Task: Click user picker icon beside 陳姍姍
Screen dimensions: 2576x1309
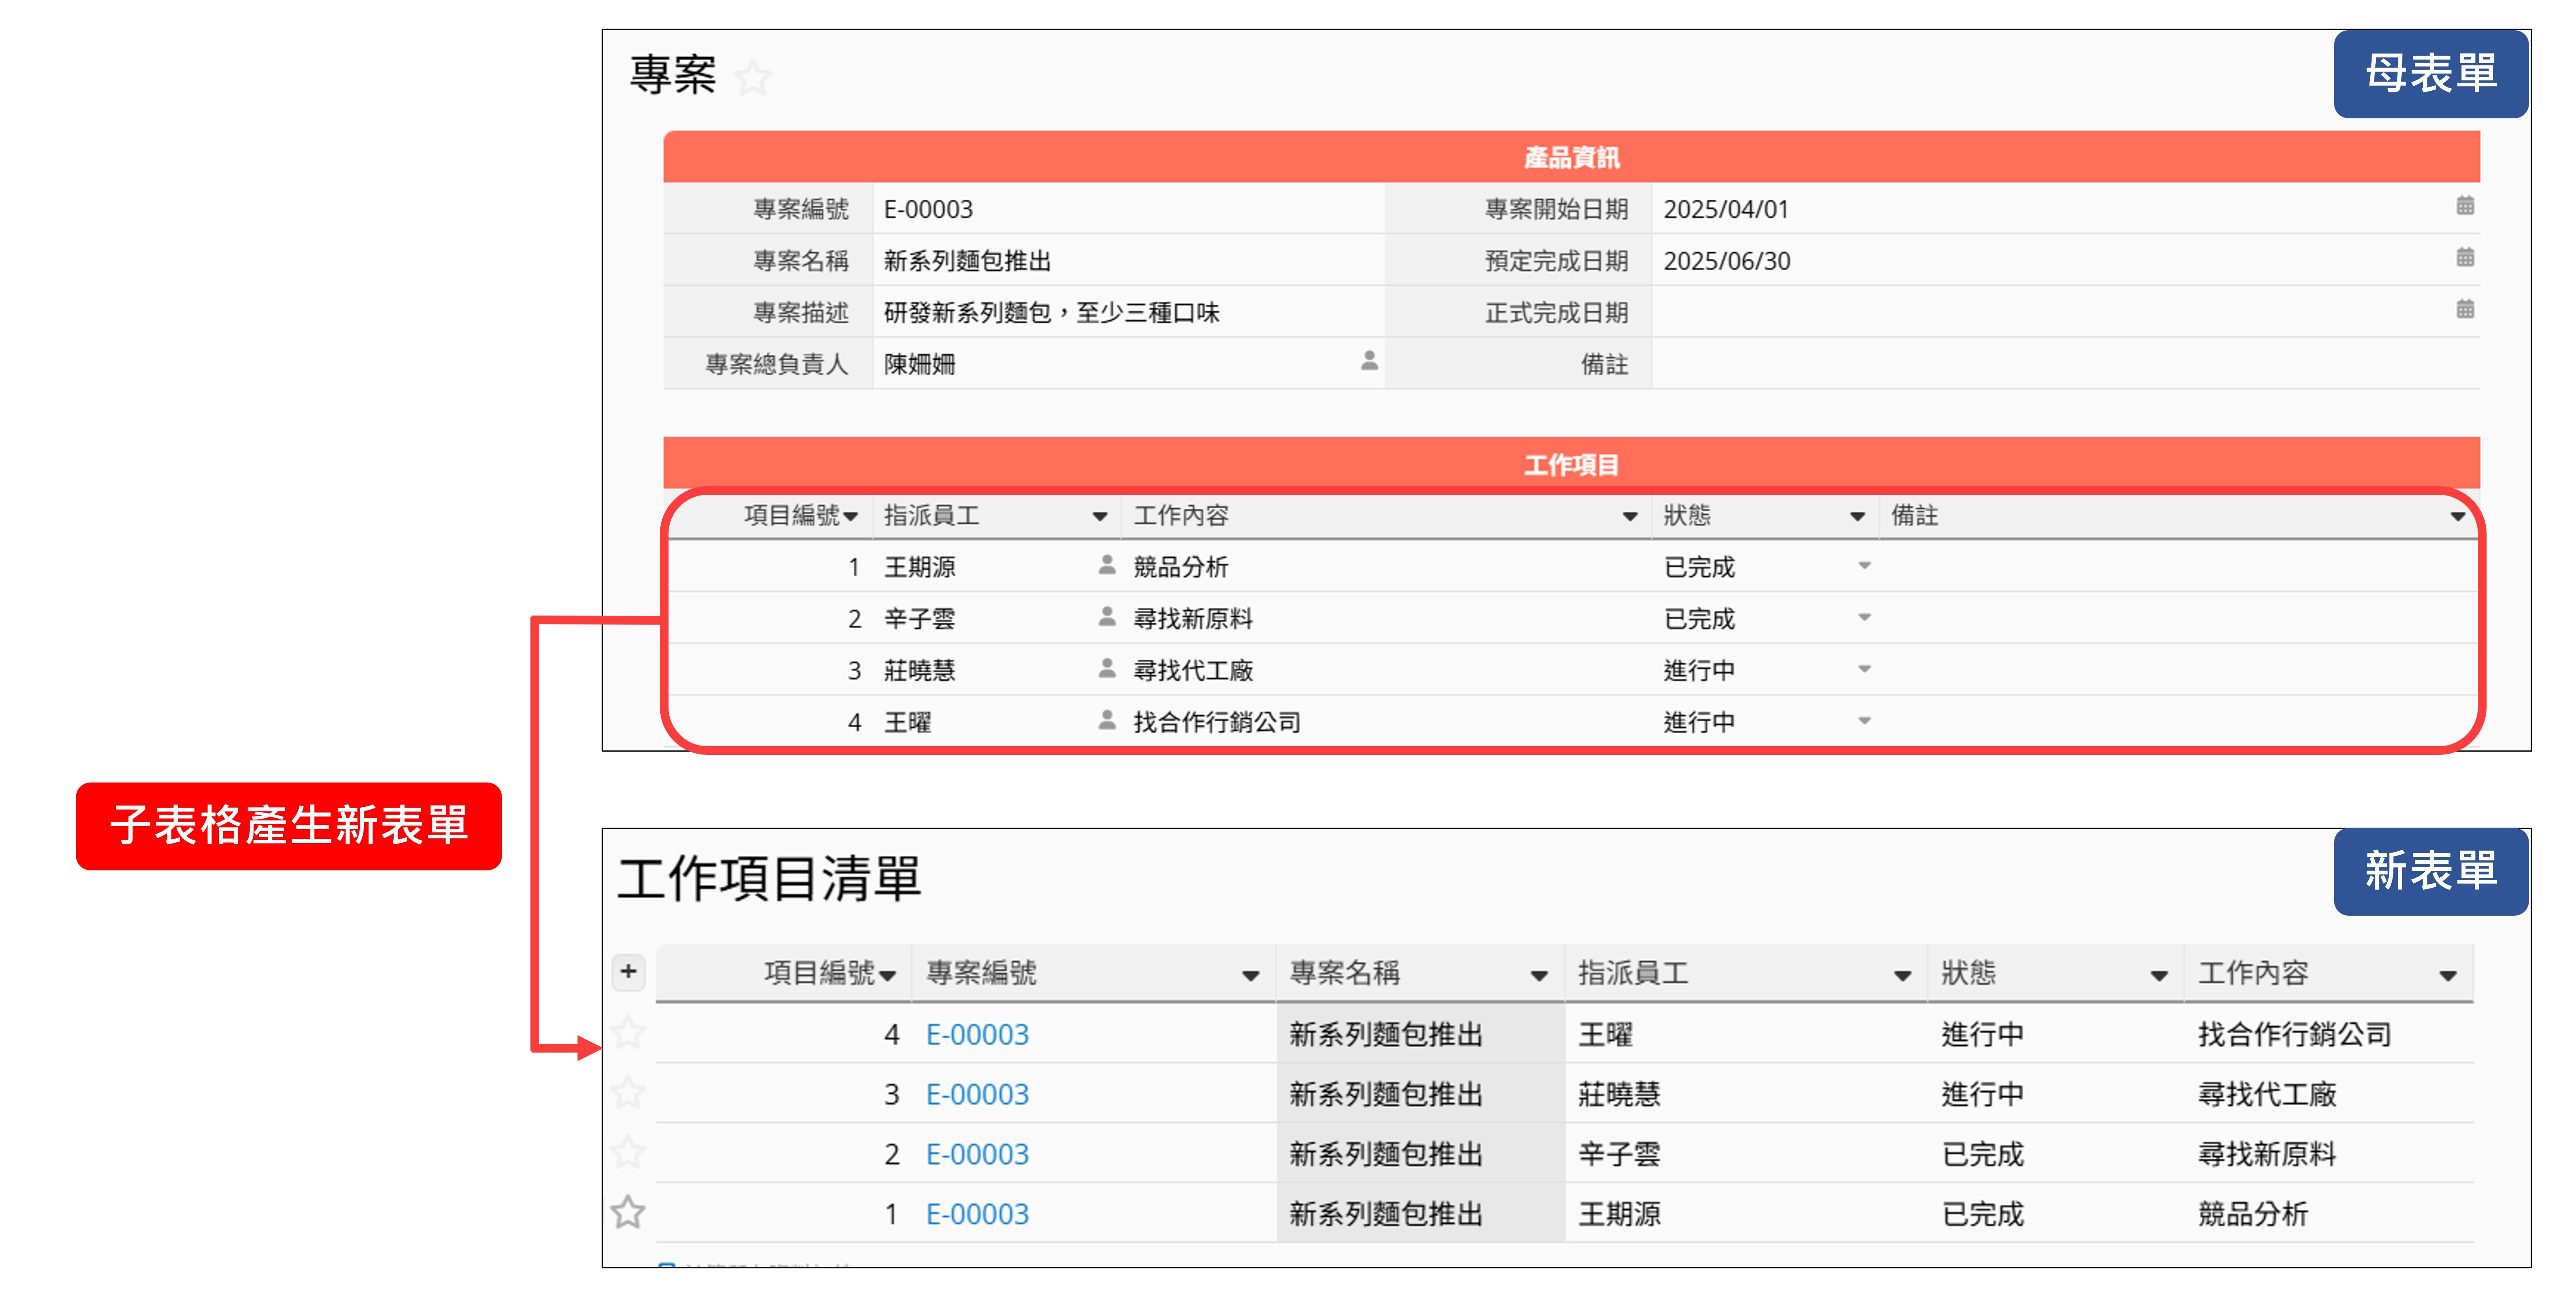Action: coord(1369,361)
